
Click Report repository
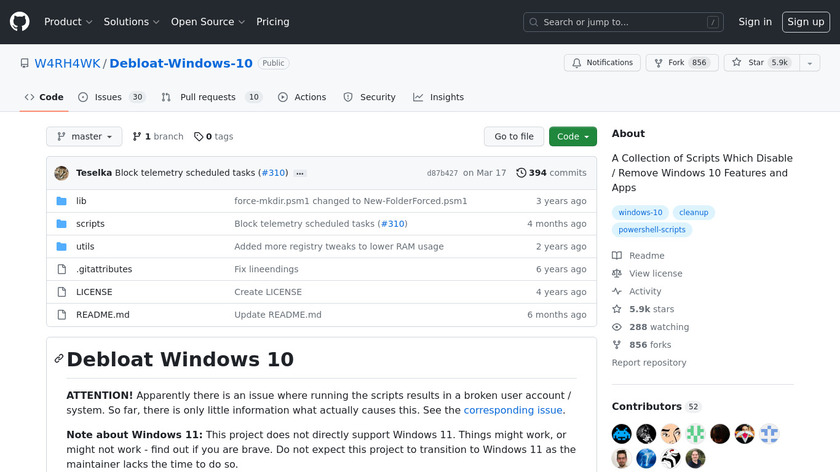click(x=649, y=363)
